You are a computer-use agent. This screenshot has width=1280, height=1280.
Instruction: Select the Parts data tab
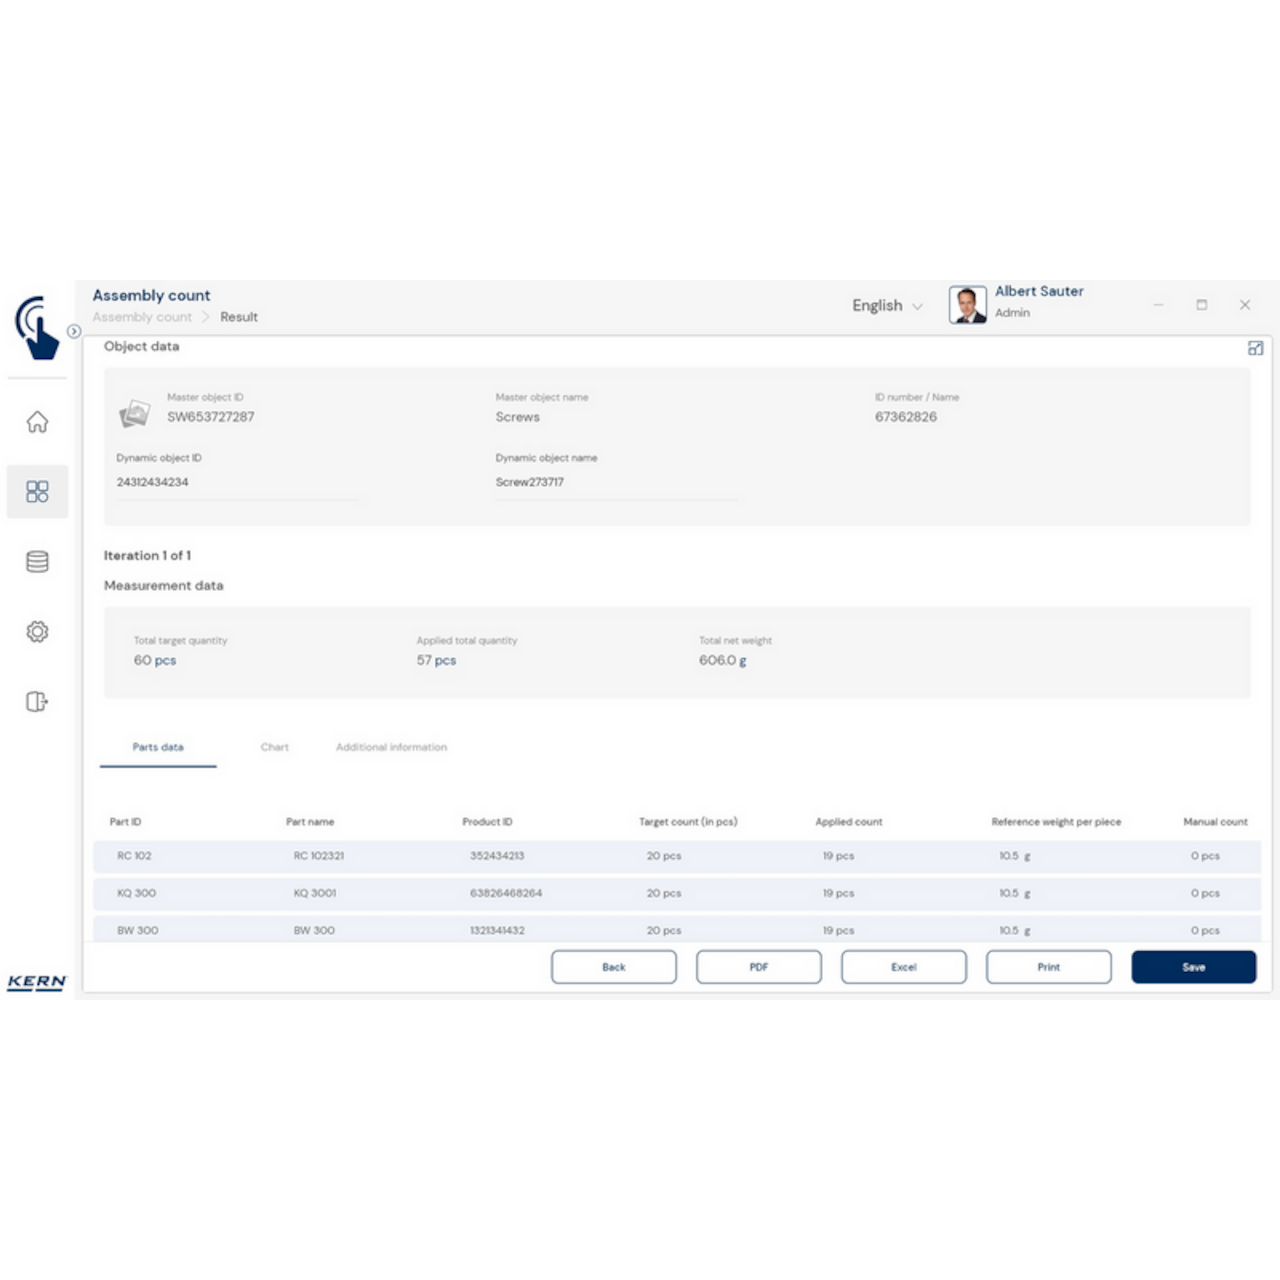pos(158,747)
